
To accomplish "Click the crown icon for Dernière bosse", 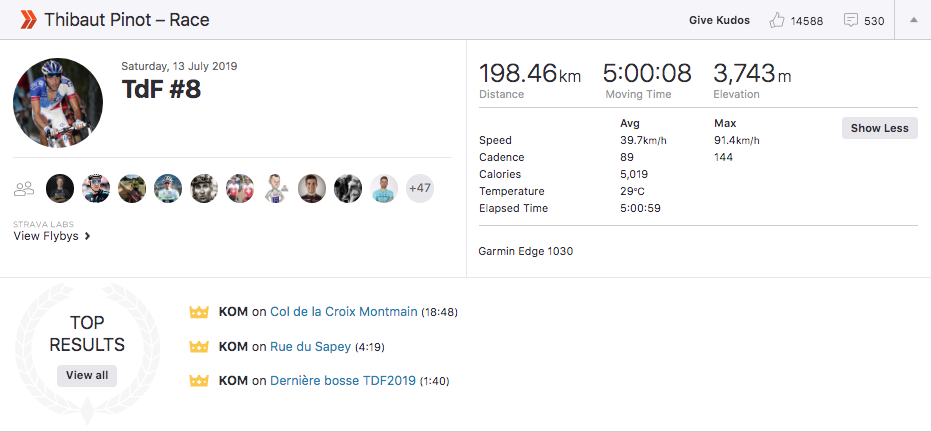I will tap(199, 380).
